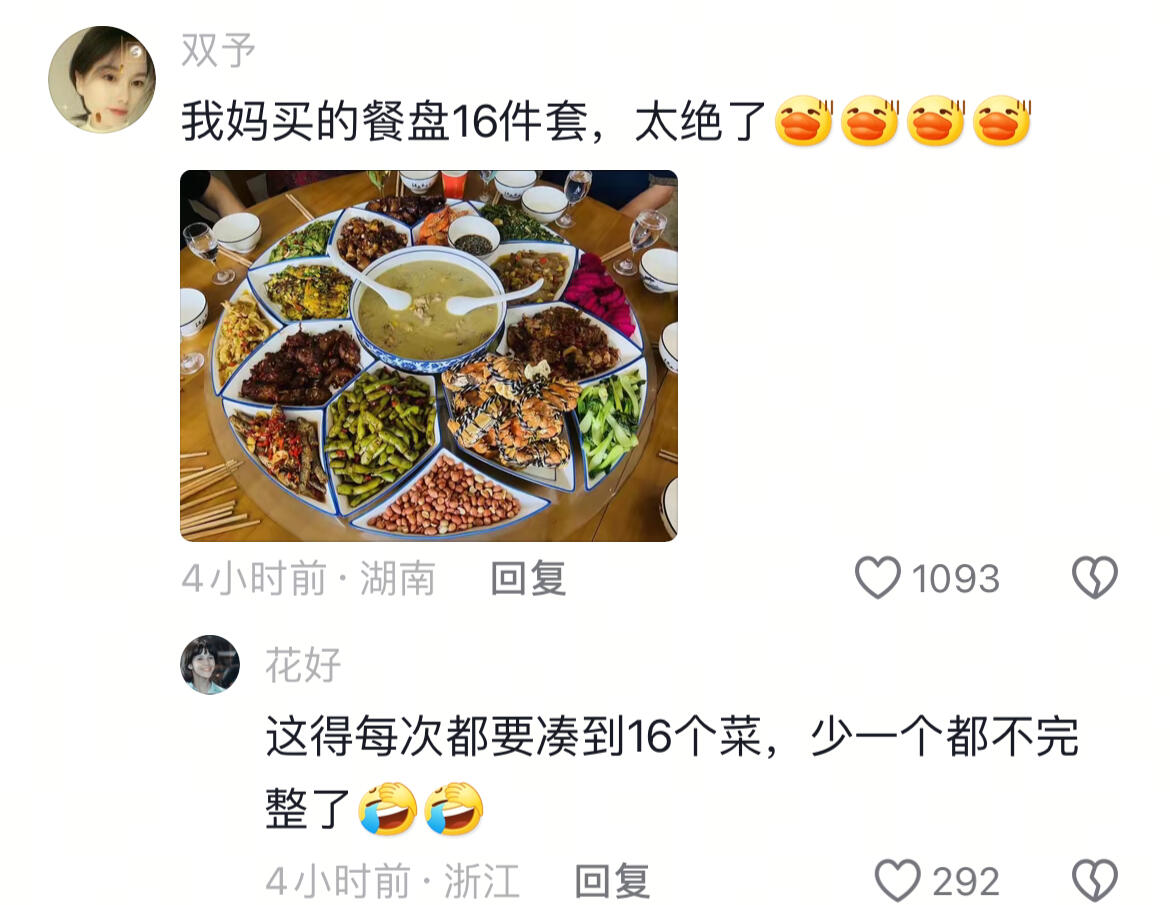
Task: Tap first laughing-crying emoji in reply
Action: coord(387,809)
